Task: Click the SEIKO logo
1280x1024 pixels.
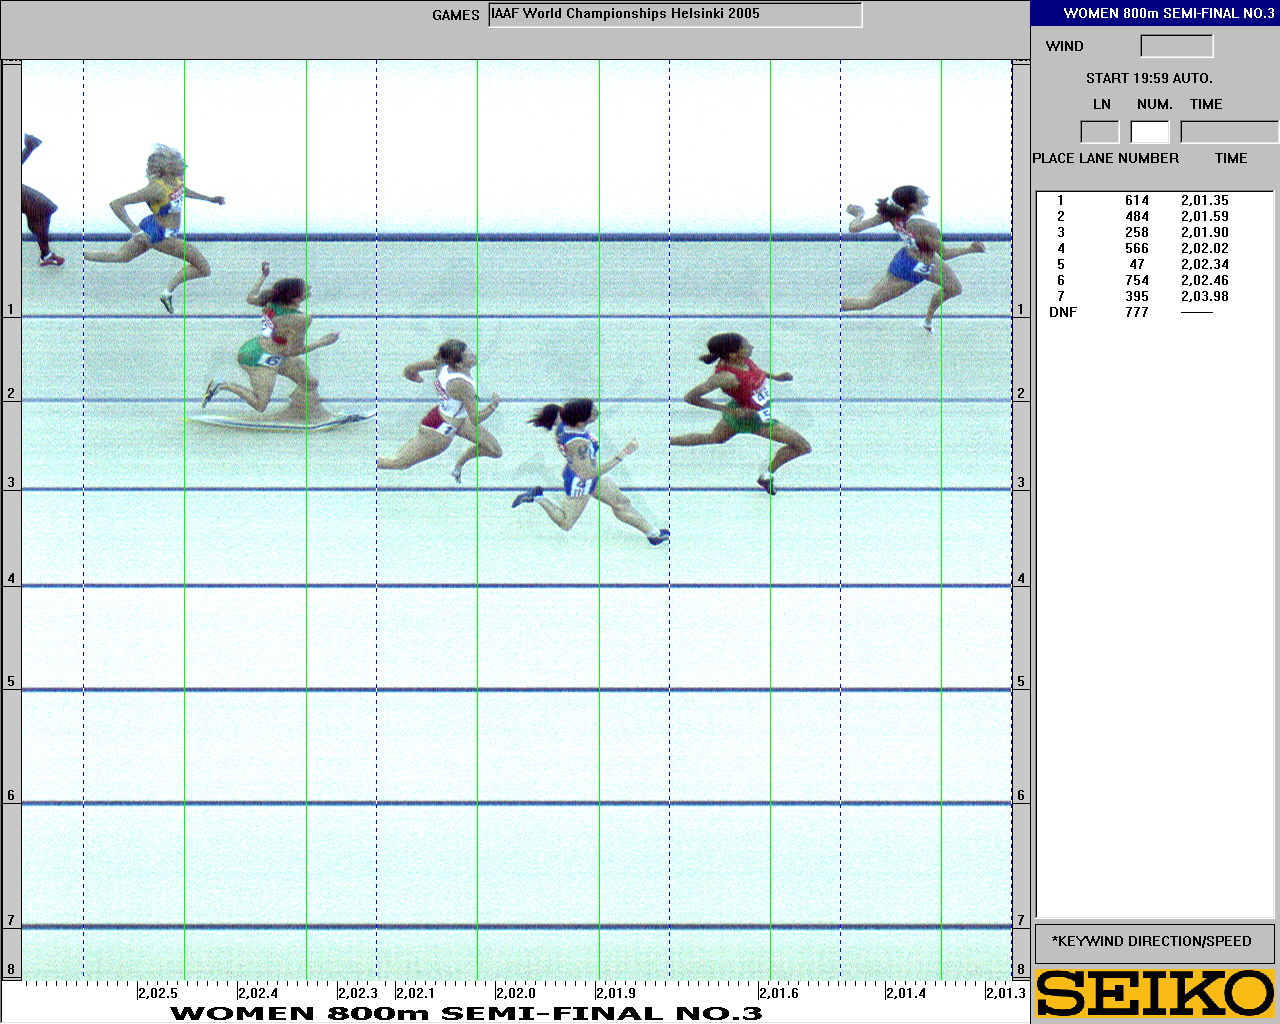Action: (x=1155, y=994)
